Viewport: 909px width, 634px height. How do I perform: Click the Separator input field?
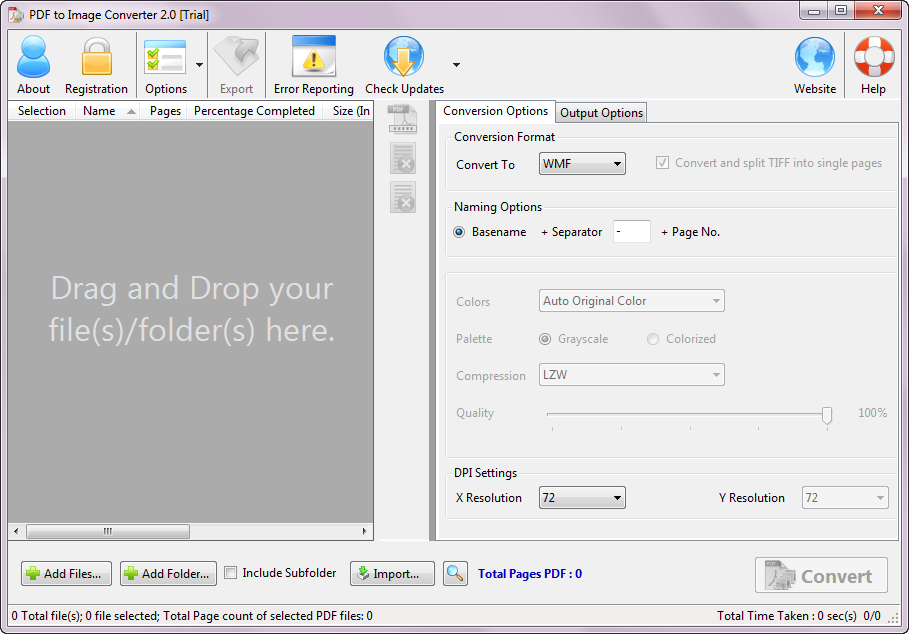click(632, 232)
